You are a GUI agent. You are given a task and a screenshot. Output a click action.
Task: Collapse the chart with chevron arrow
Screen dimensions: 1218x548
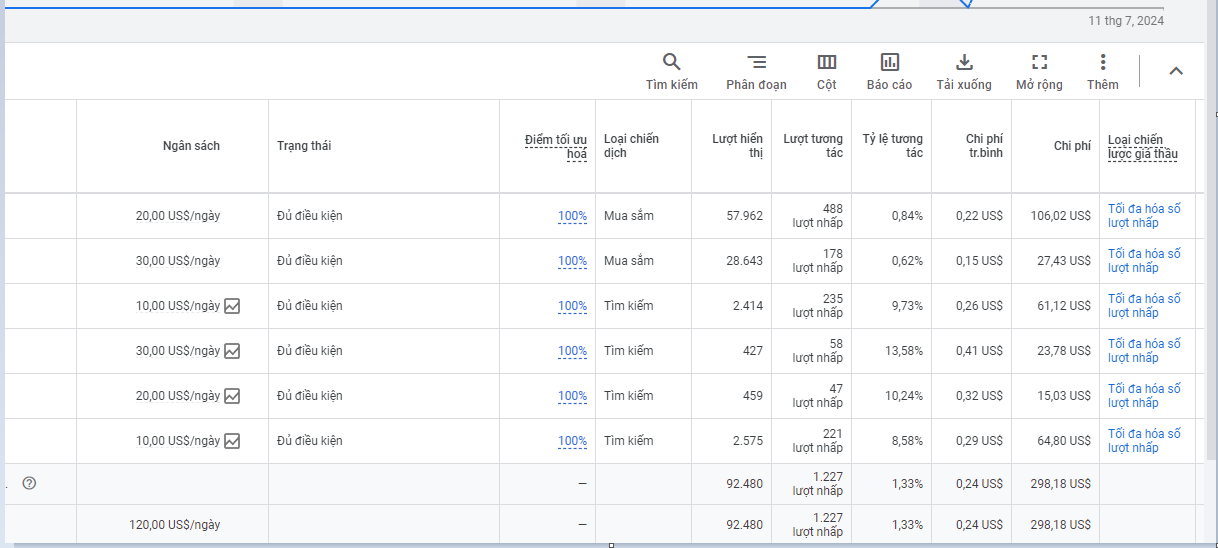click(1176, 71)
